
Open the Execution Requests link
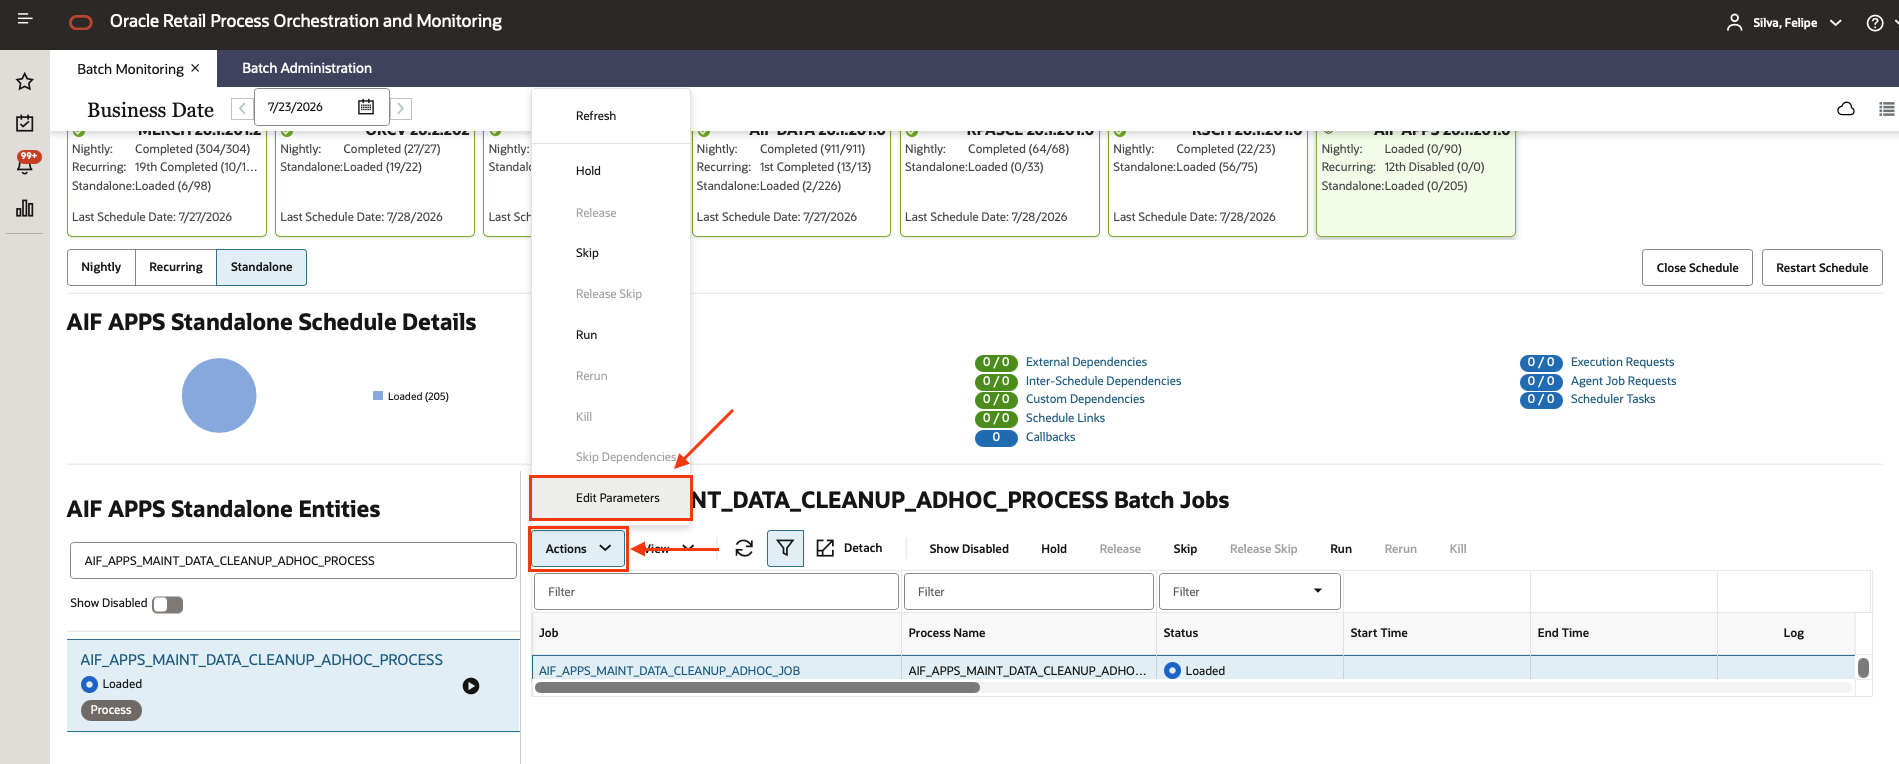click(1622, 362)
